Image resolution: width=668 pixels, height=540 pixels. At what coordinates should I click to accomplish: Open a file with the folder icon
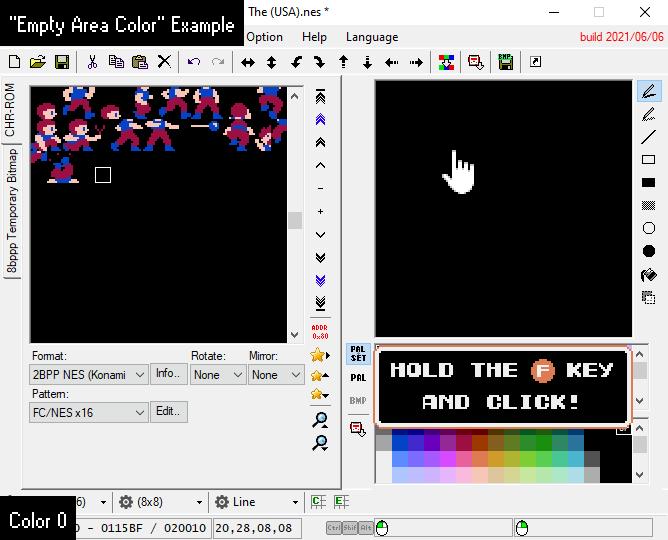pos(38,62)
